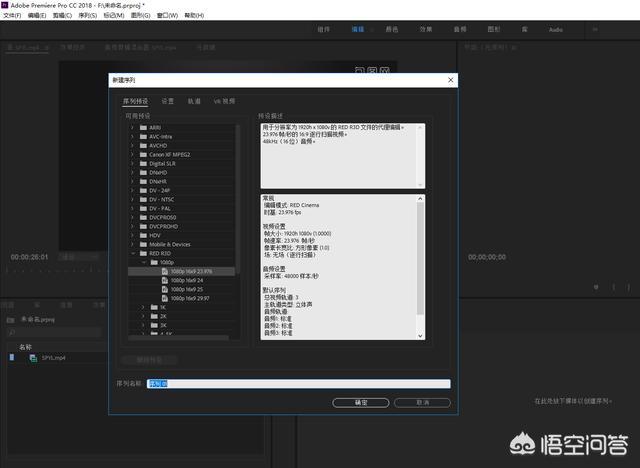Expand the DV - NTSC folder
640x468 pixels.
(x=132, y=200)
